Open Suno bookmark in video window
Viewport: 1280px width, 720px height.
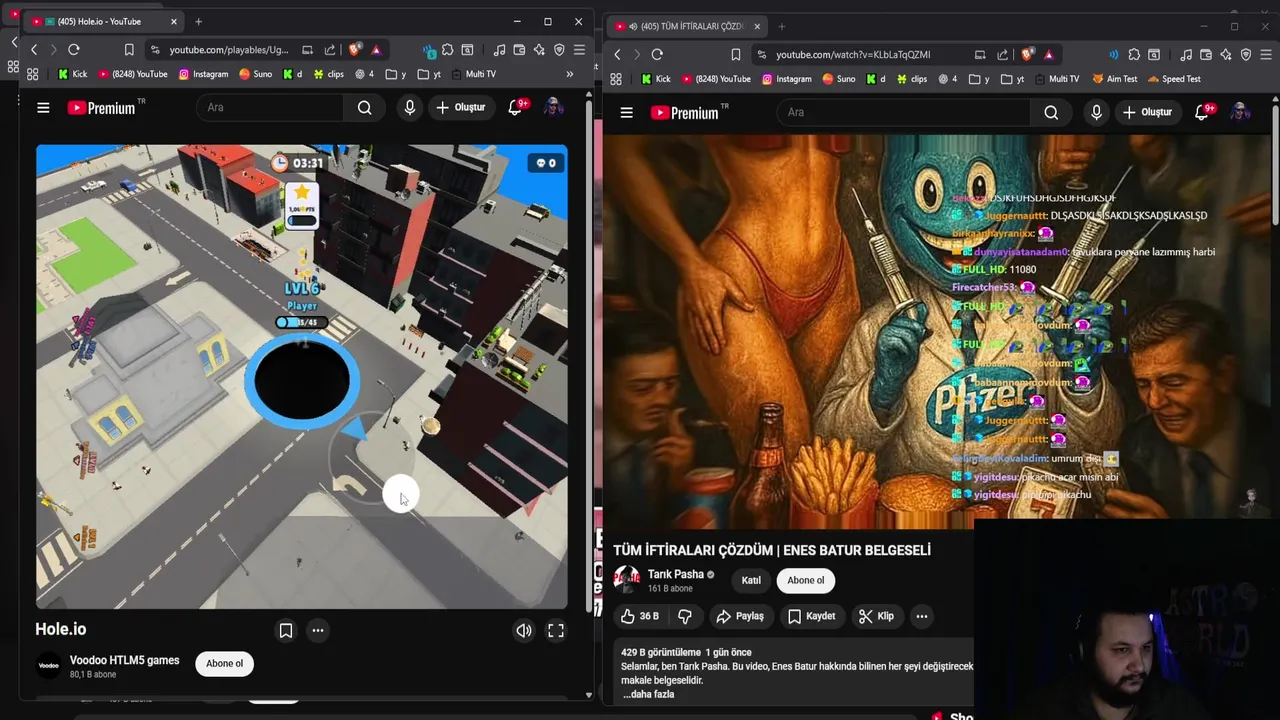(x=838, y=79)
